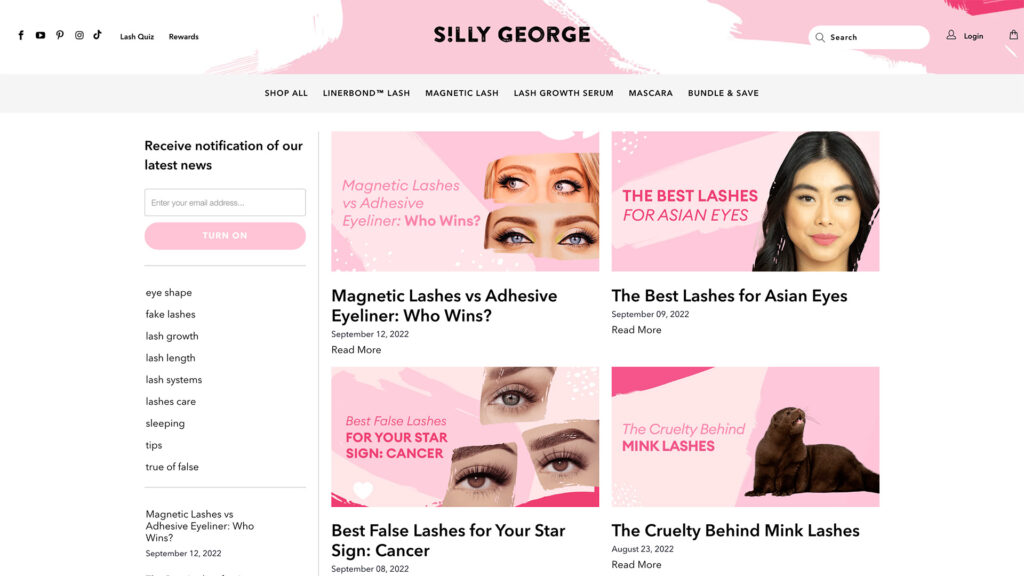The image size is (1024, 576).
Task: Filter posts by eye shape tag
Action: [168, 293]
